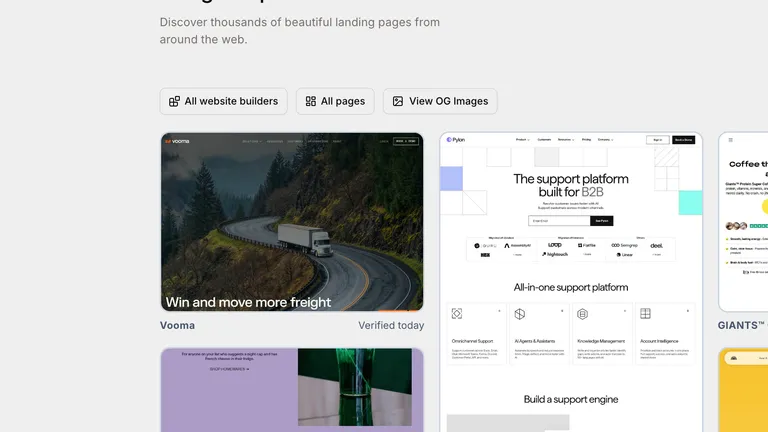Open the purple homewares landing page thumbnail
768x432 pixels.
click(292, 390)
